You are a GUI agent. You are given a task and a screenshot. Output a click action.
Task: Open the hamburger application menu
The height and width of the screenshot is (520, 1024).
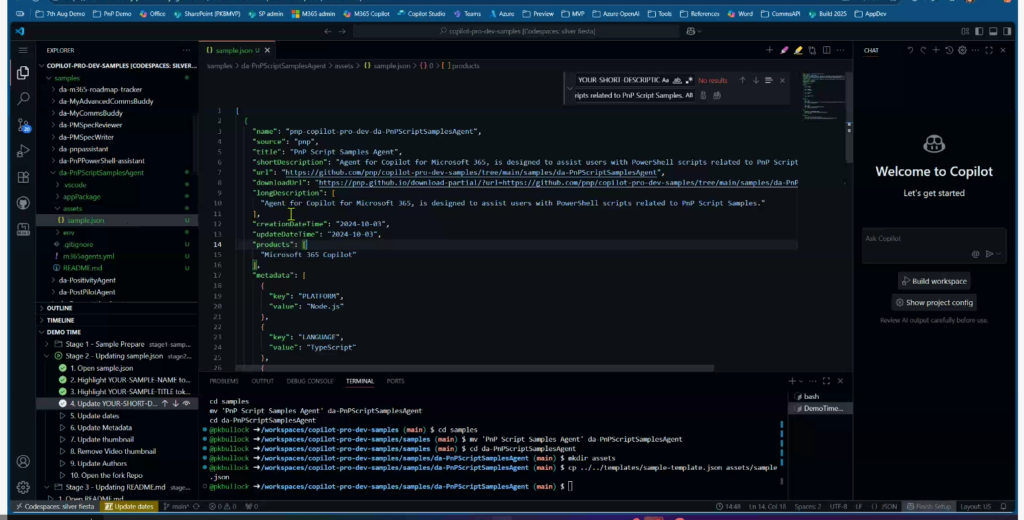(x=23, y=50)
